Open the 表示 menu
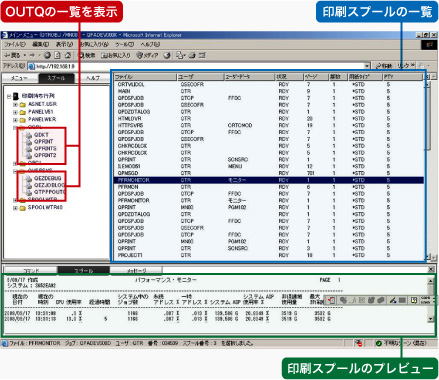 [64, 44]
